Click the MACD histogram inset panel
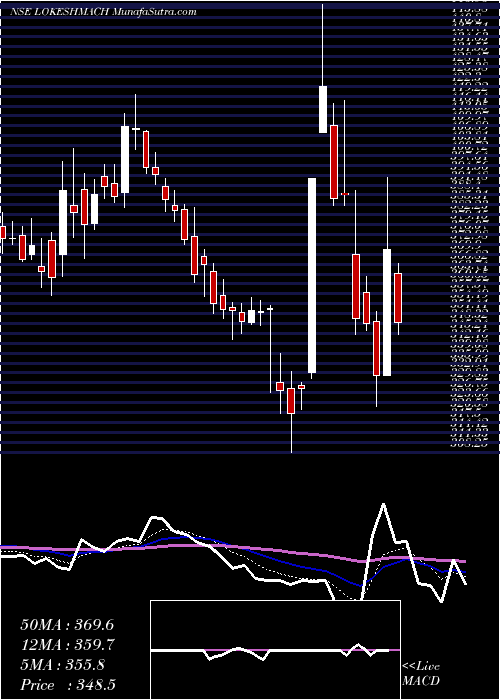The width and height of the screenshot is (500, 700). pyautogui.click(x=275, y=649)
